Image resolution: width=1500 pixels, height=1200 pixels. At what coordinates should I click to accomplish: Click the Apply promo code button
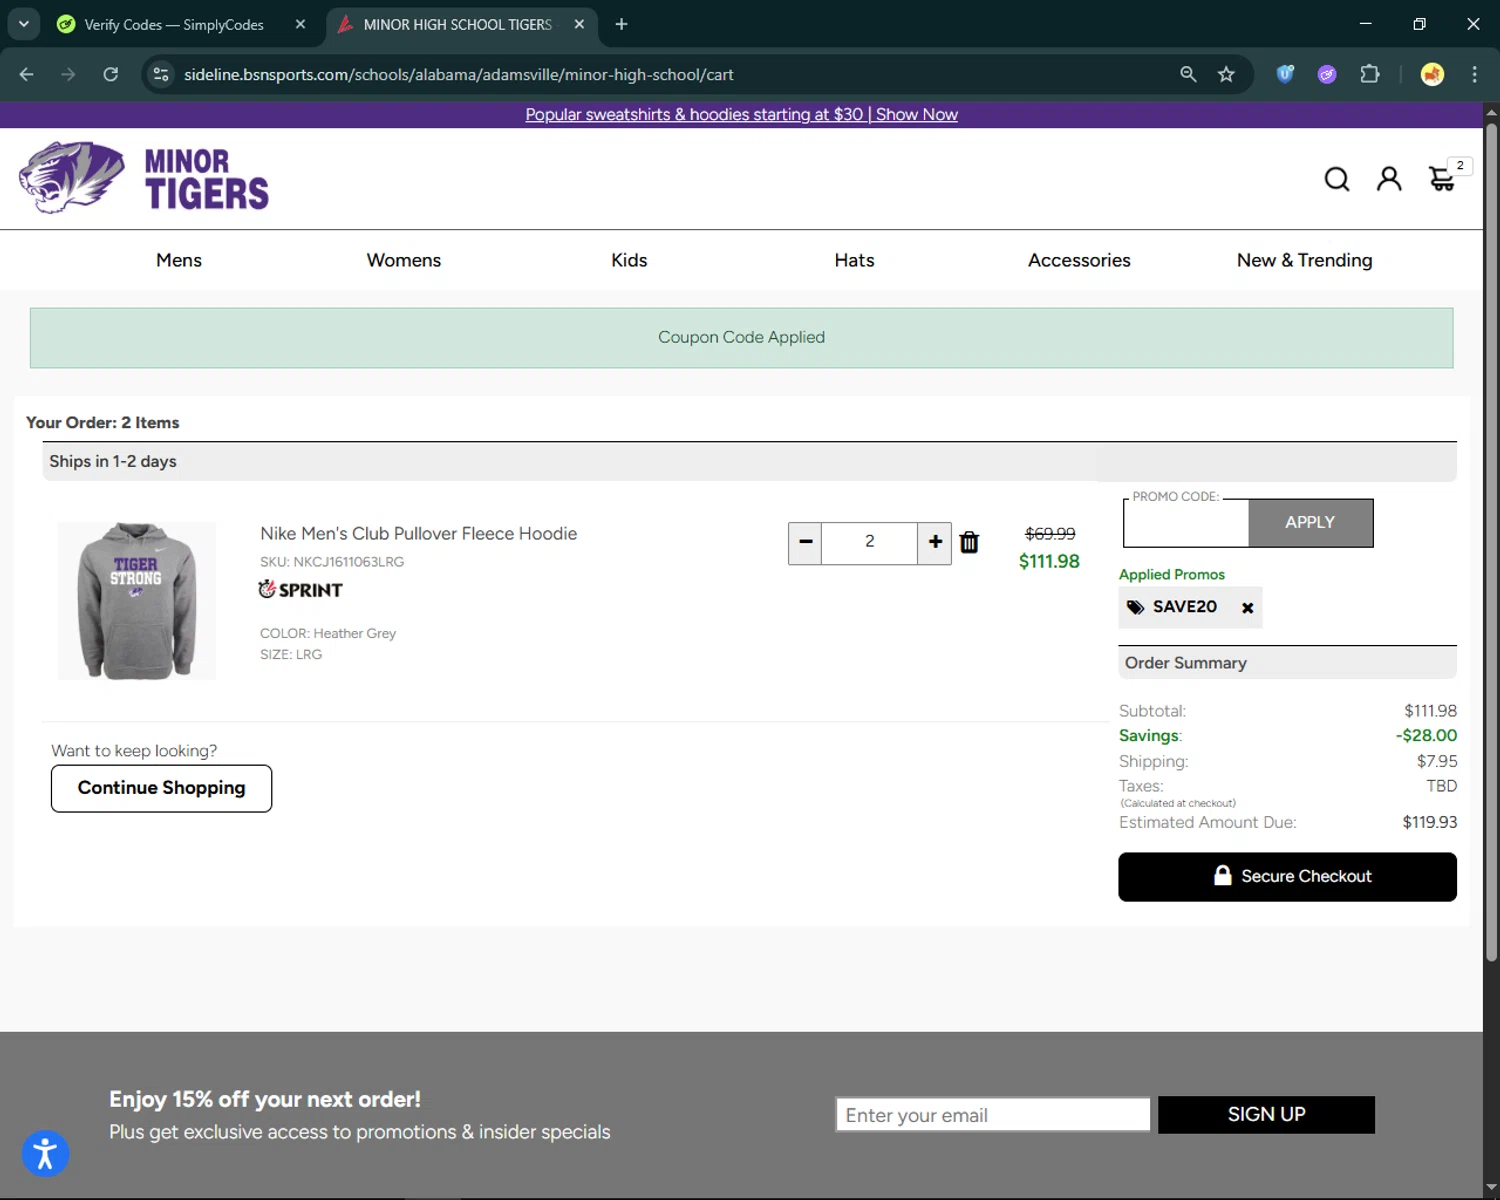pos(1310,523)
